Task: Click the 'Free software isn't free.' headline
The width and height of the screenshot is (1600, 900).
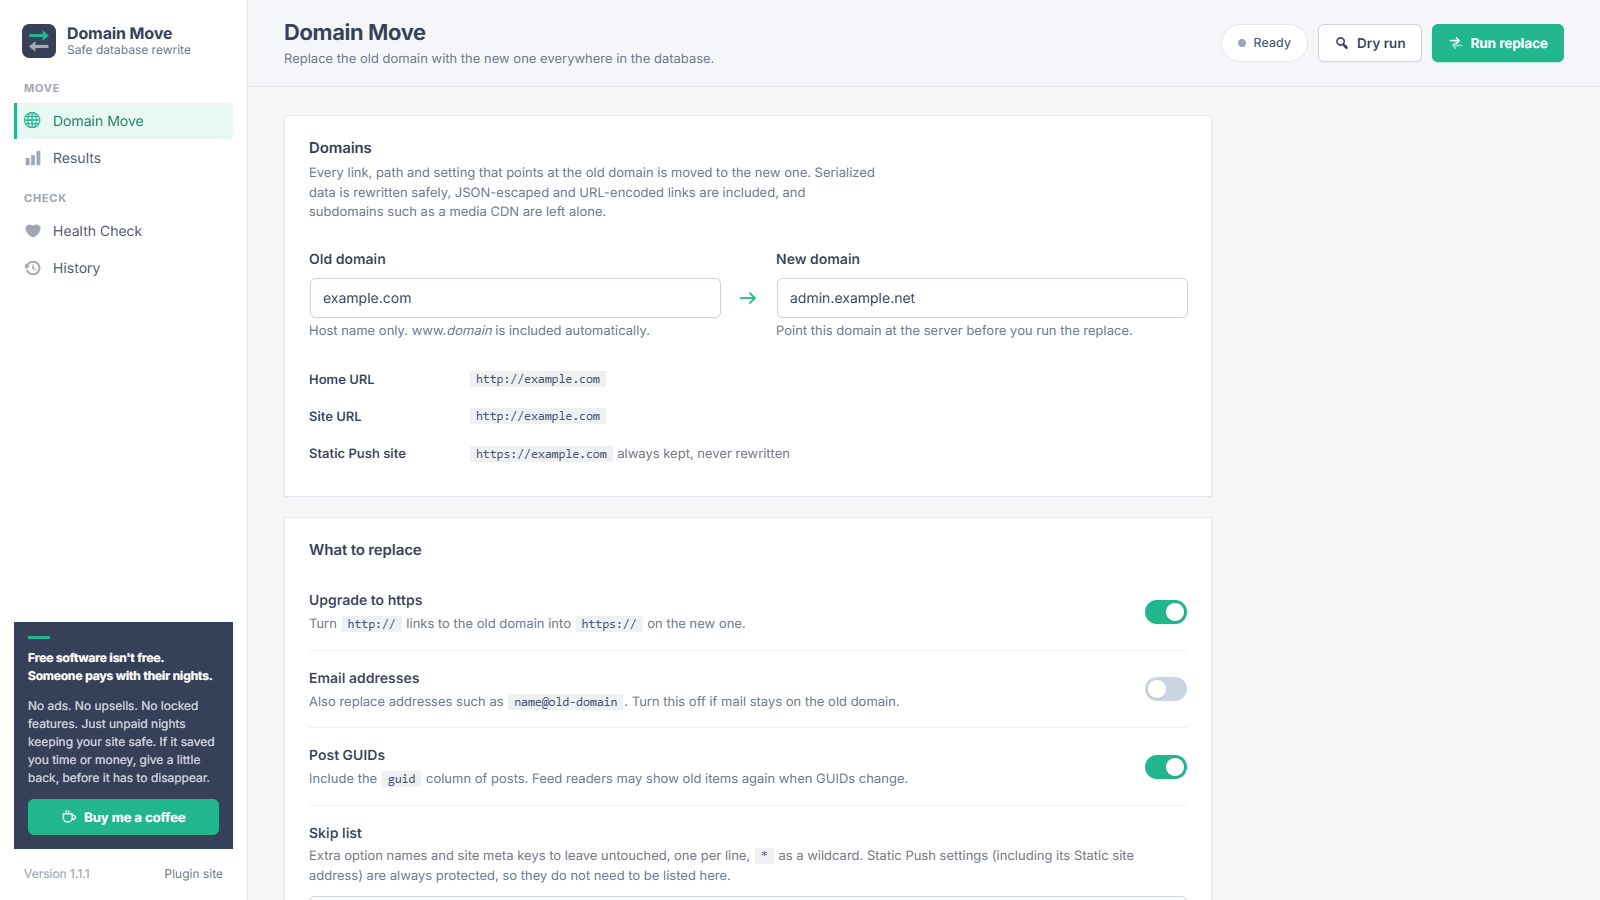Action: point(96,658)
